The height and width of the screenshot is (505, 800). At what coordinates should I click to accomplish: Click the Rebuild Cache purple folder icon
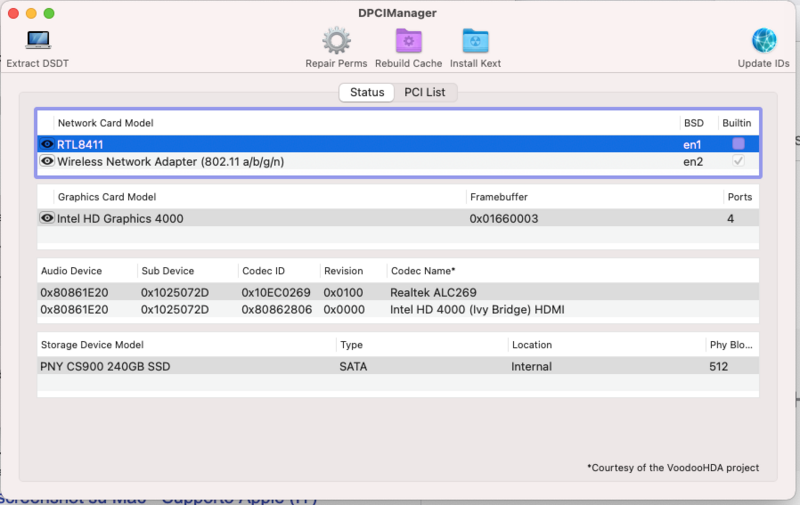[x=409, y=41]
